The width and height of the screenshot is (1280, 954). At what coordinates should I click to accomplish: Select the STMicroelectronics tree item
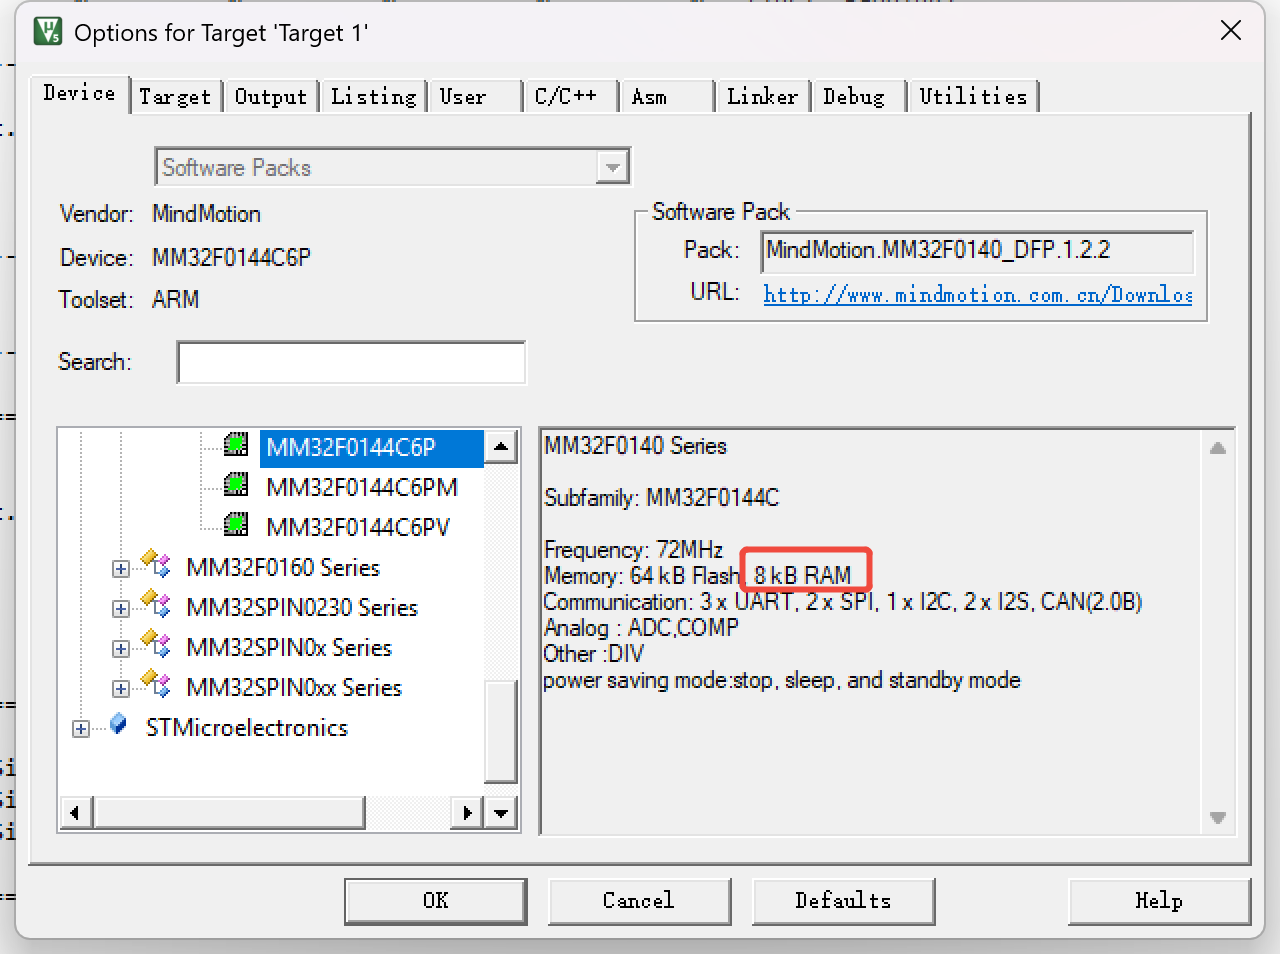click(x=247, y=728)
